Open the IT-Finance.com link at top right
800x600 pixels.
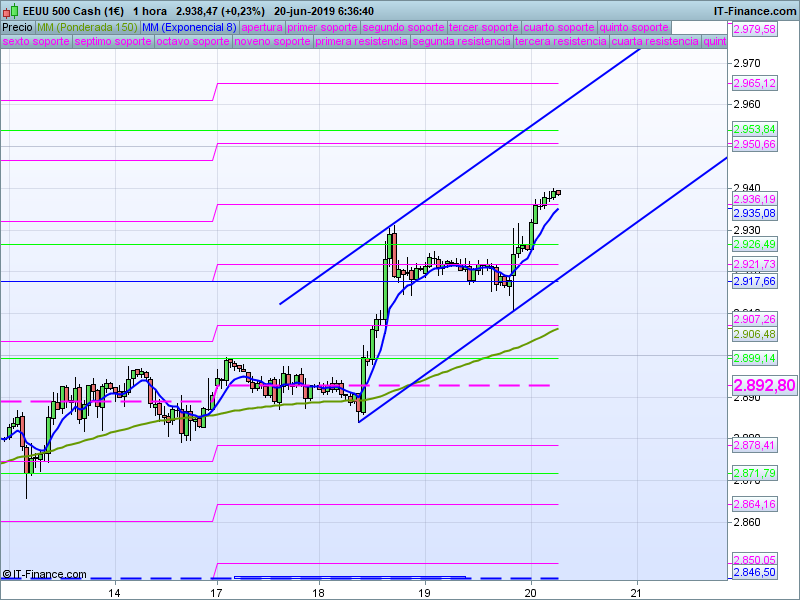point(754,10)
